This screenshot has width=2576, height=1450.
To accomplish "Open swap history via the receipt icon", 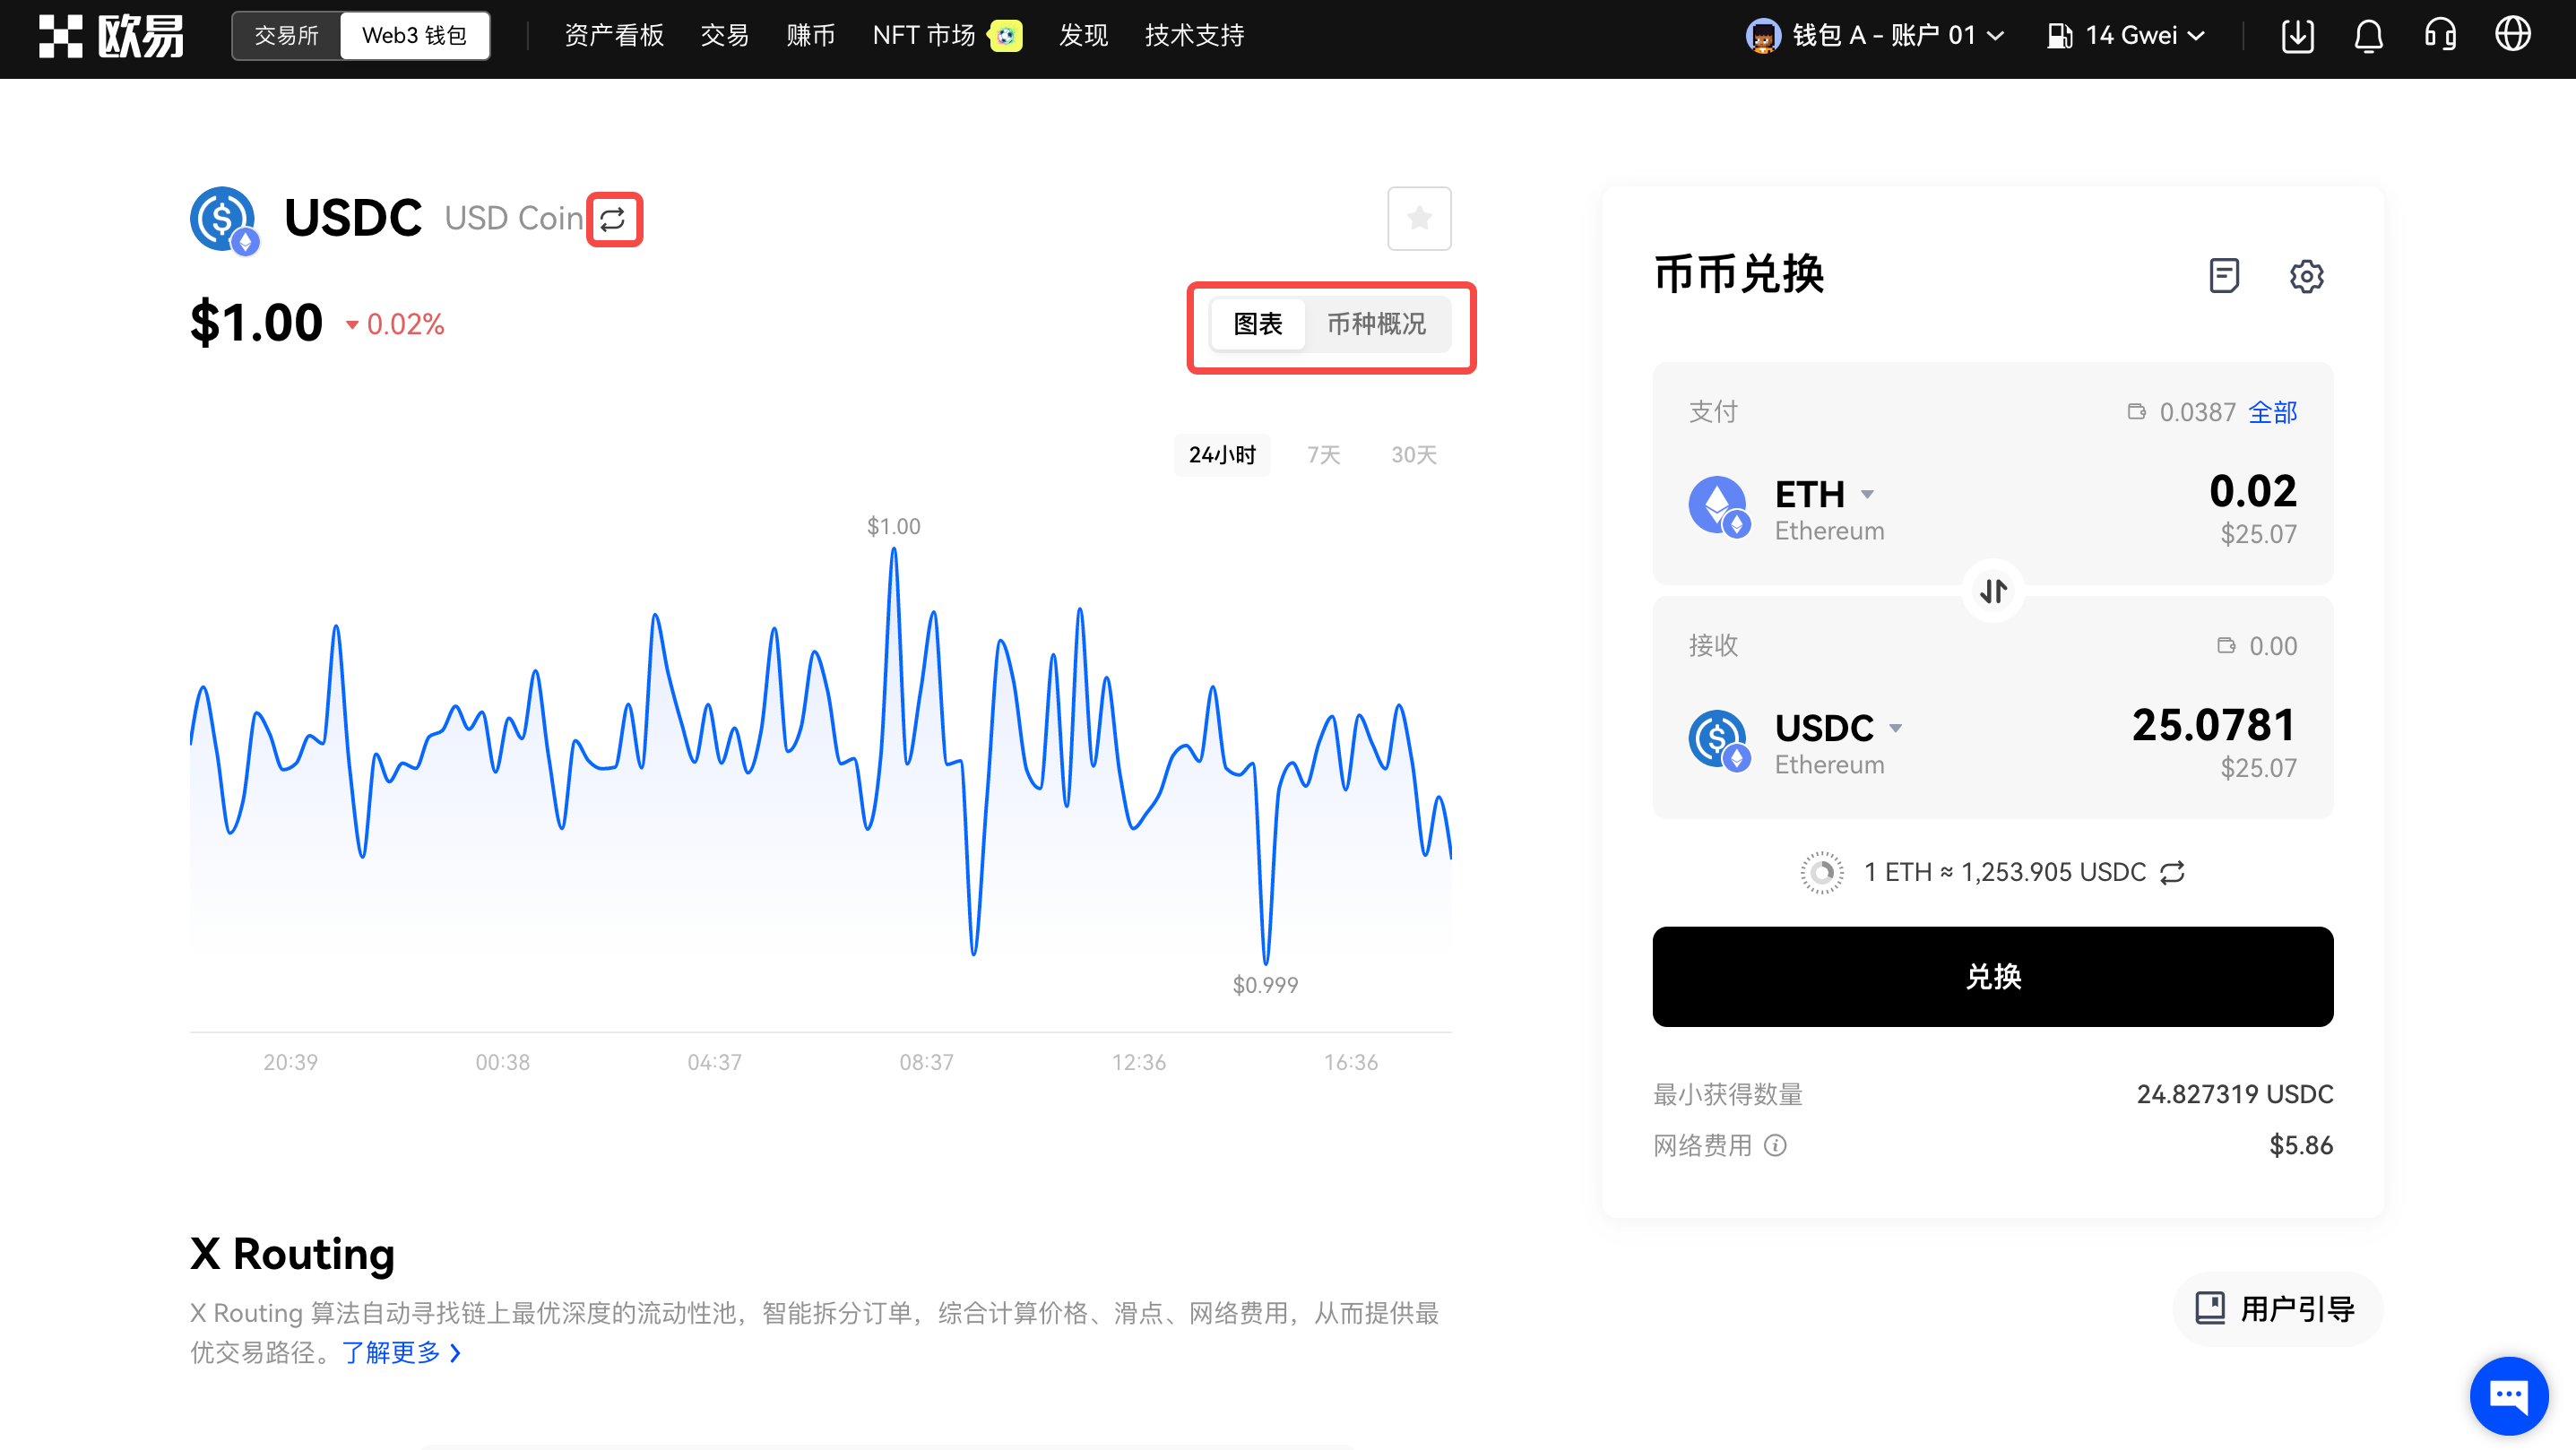I will [x=2223, y=275].
